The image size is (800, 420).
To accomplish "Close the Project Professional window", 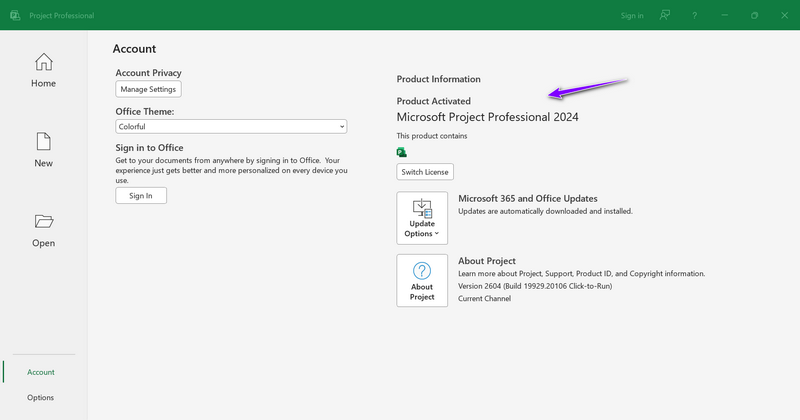I will [x=785, y=16].
